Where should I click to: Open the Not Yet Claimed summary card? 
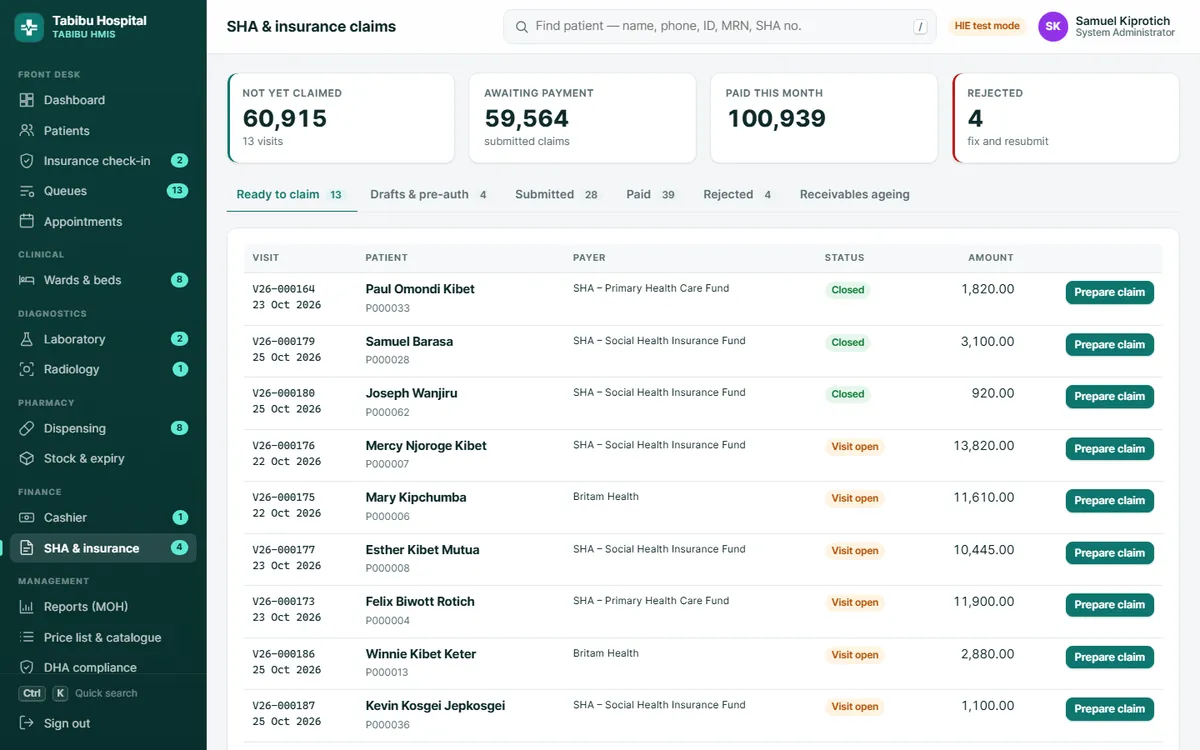click(x=341, y=118)
